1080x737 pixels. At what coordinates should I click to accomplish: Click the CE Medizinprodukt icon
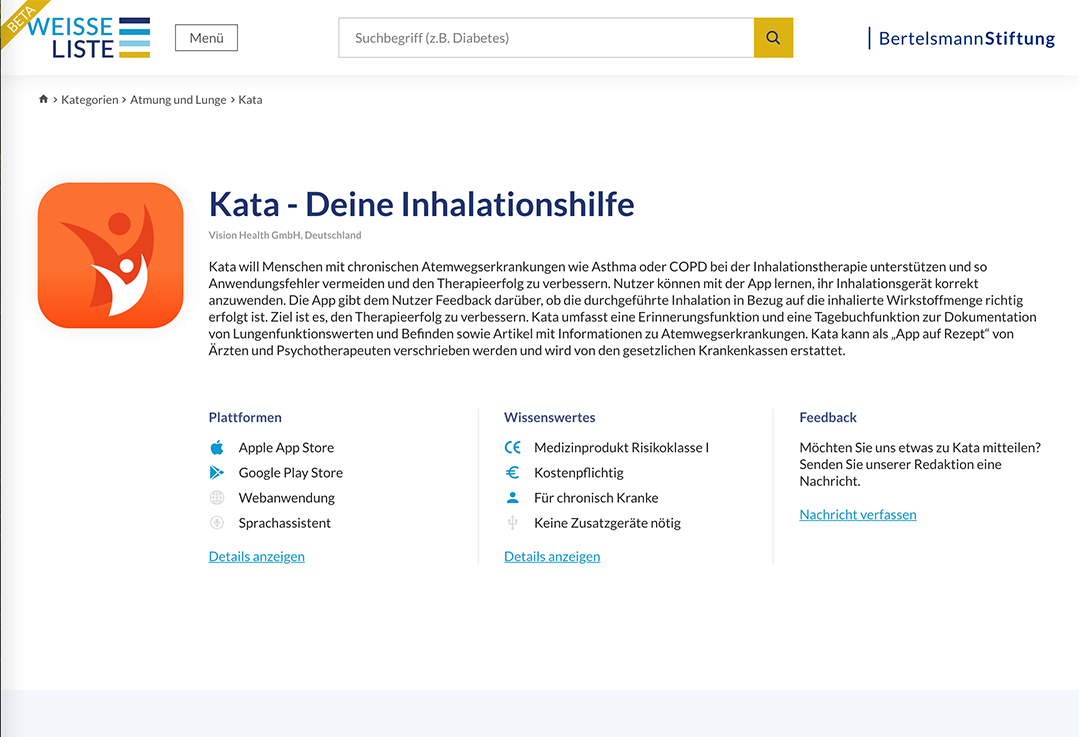[x=512, y=448]
